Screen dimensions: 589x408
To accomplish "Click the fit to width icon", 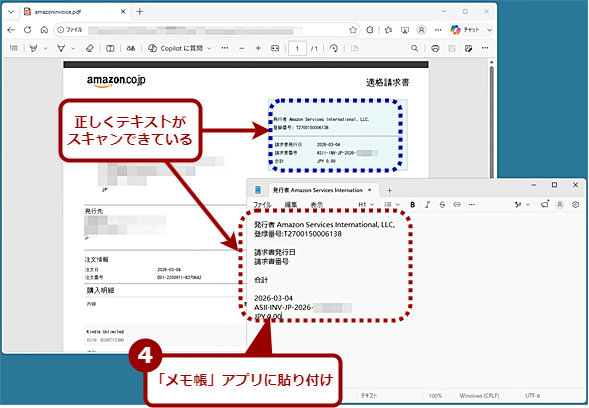I will pyautogui.click(x=275, y=48).
